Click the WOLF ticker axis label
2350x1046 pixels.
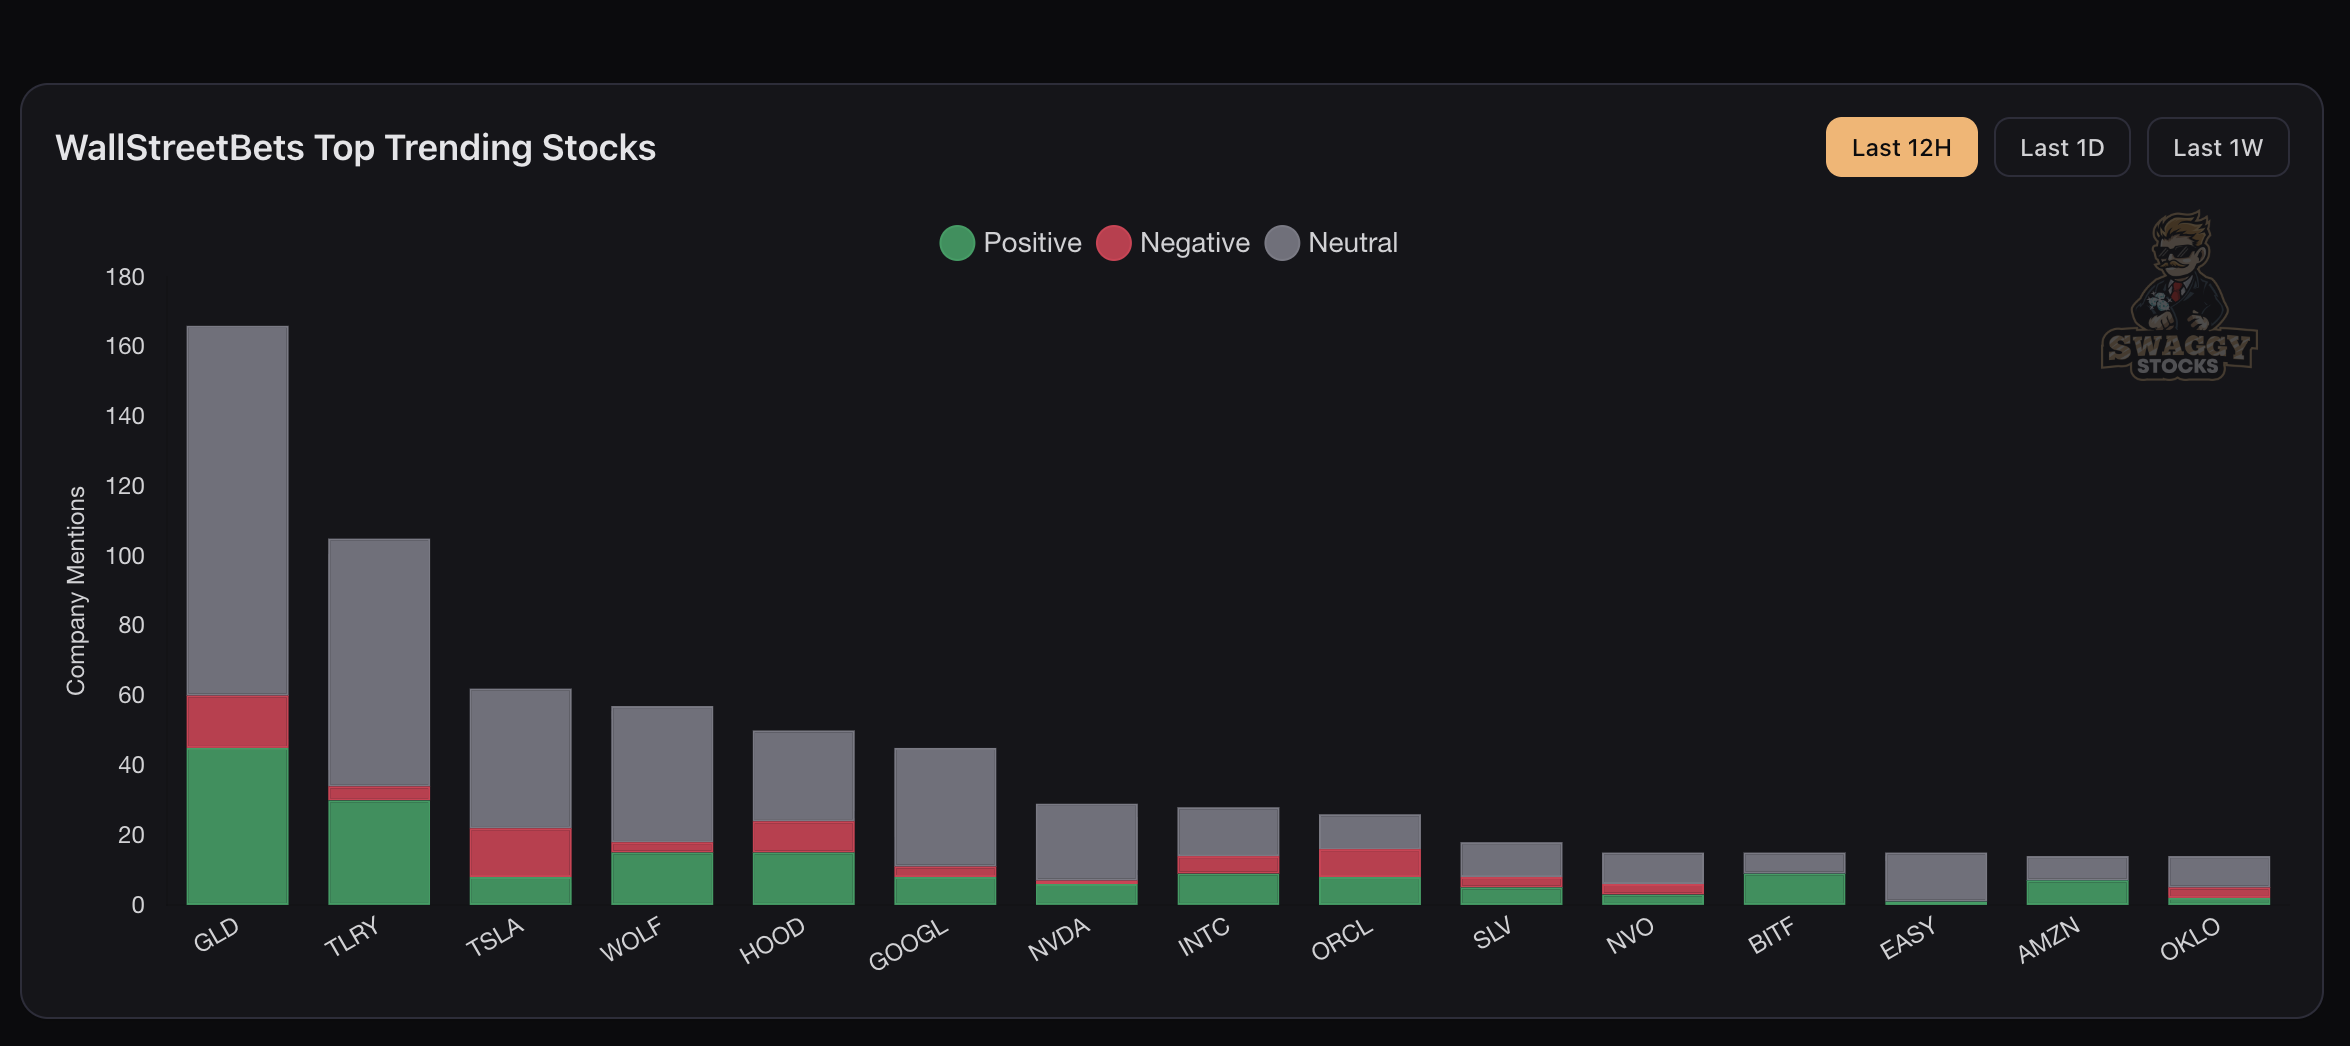point(631,939)
